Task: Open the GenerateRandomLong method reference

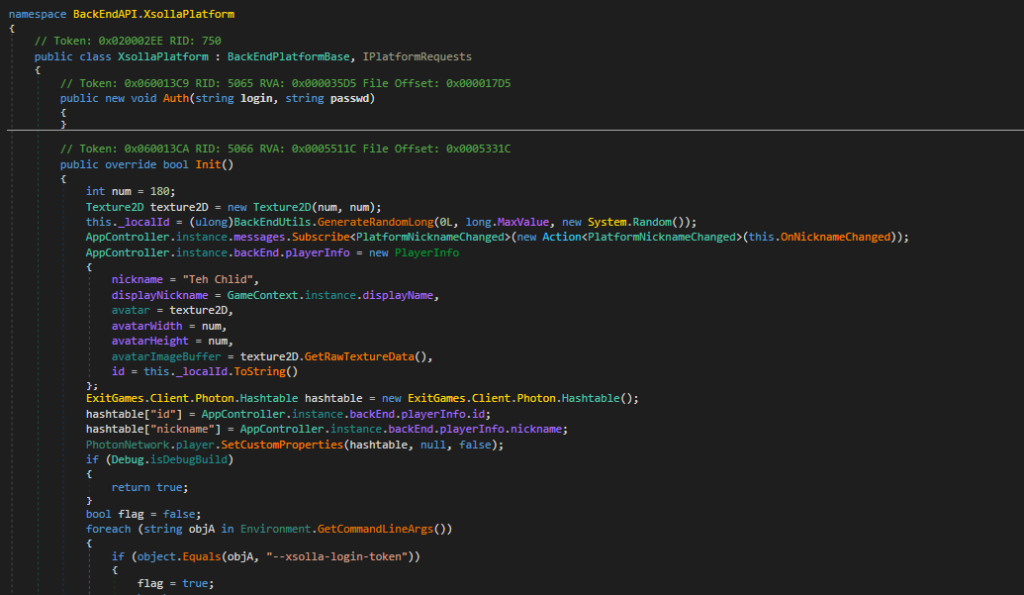Action: coord(376,221)
